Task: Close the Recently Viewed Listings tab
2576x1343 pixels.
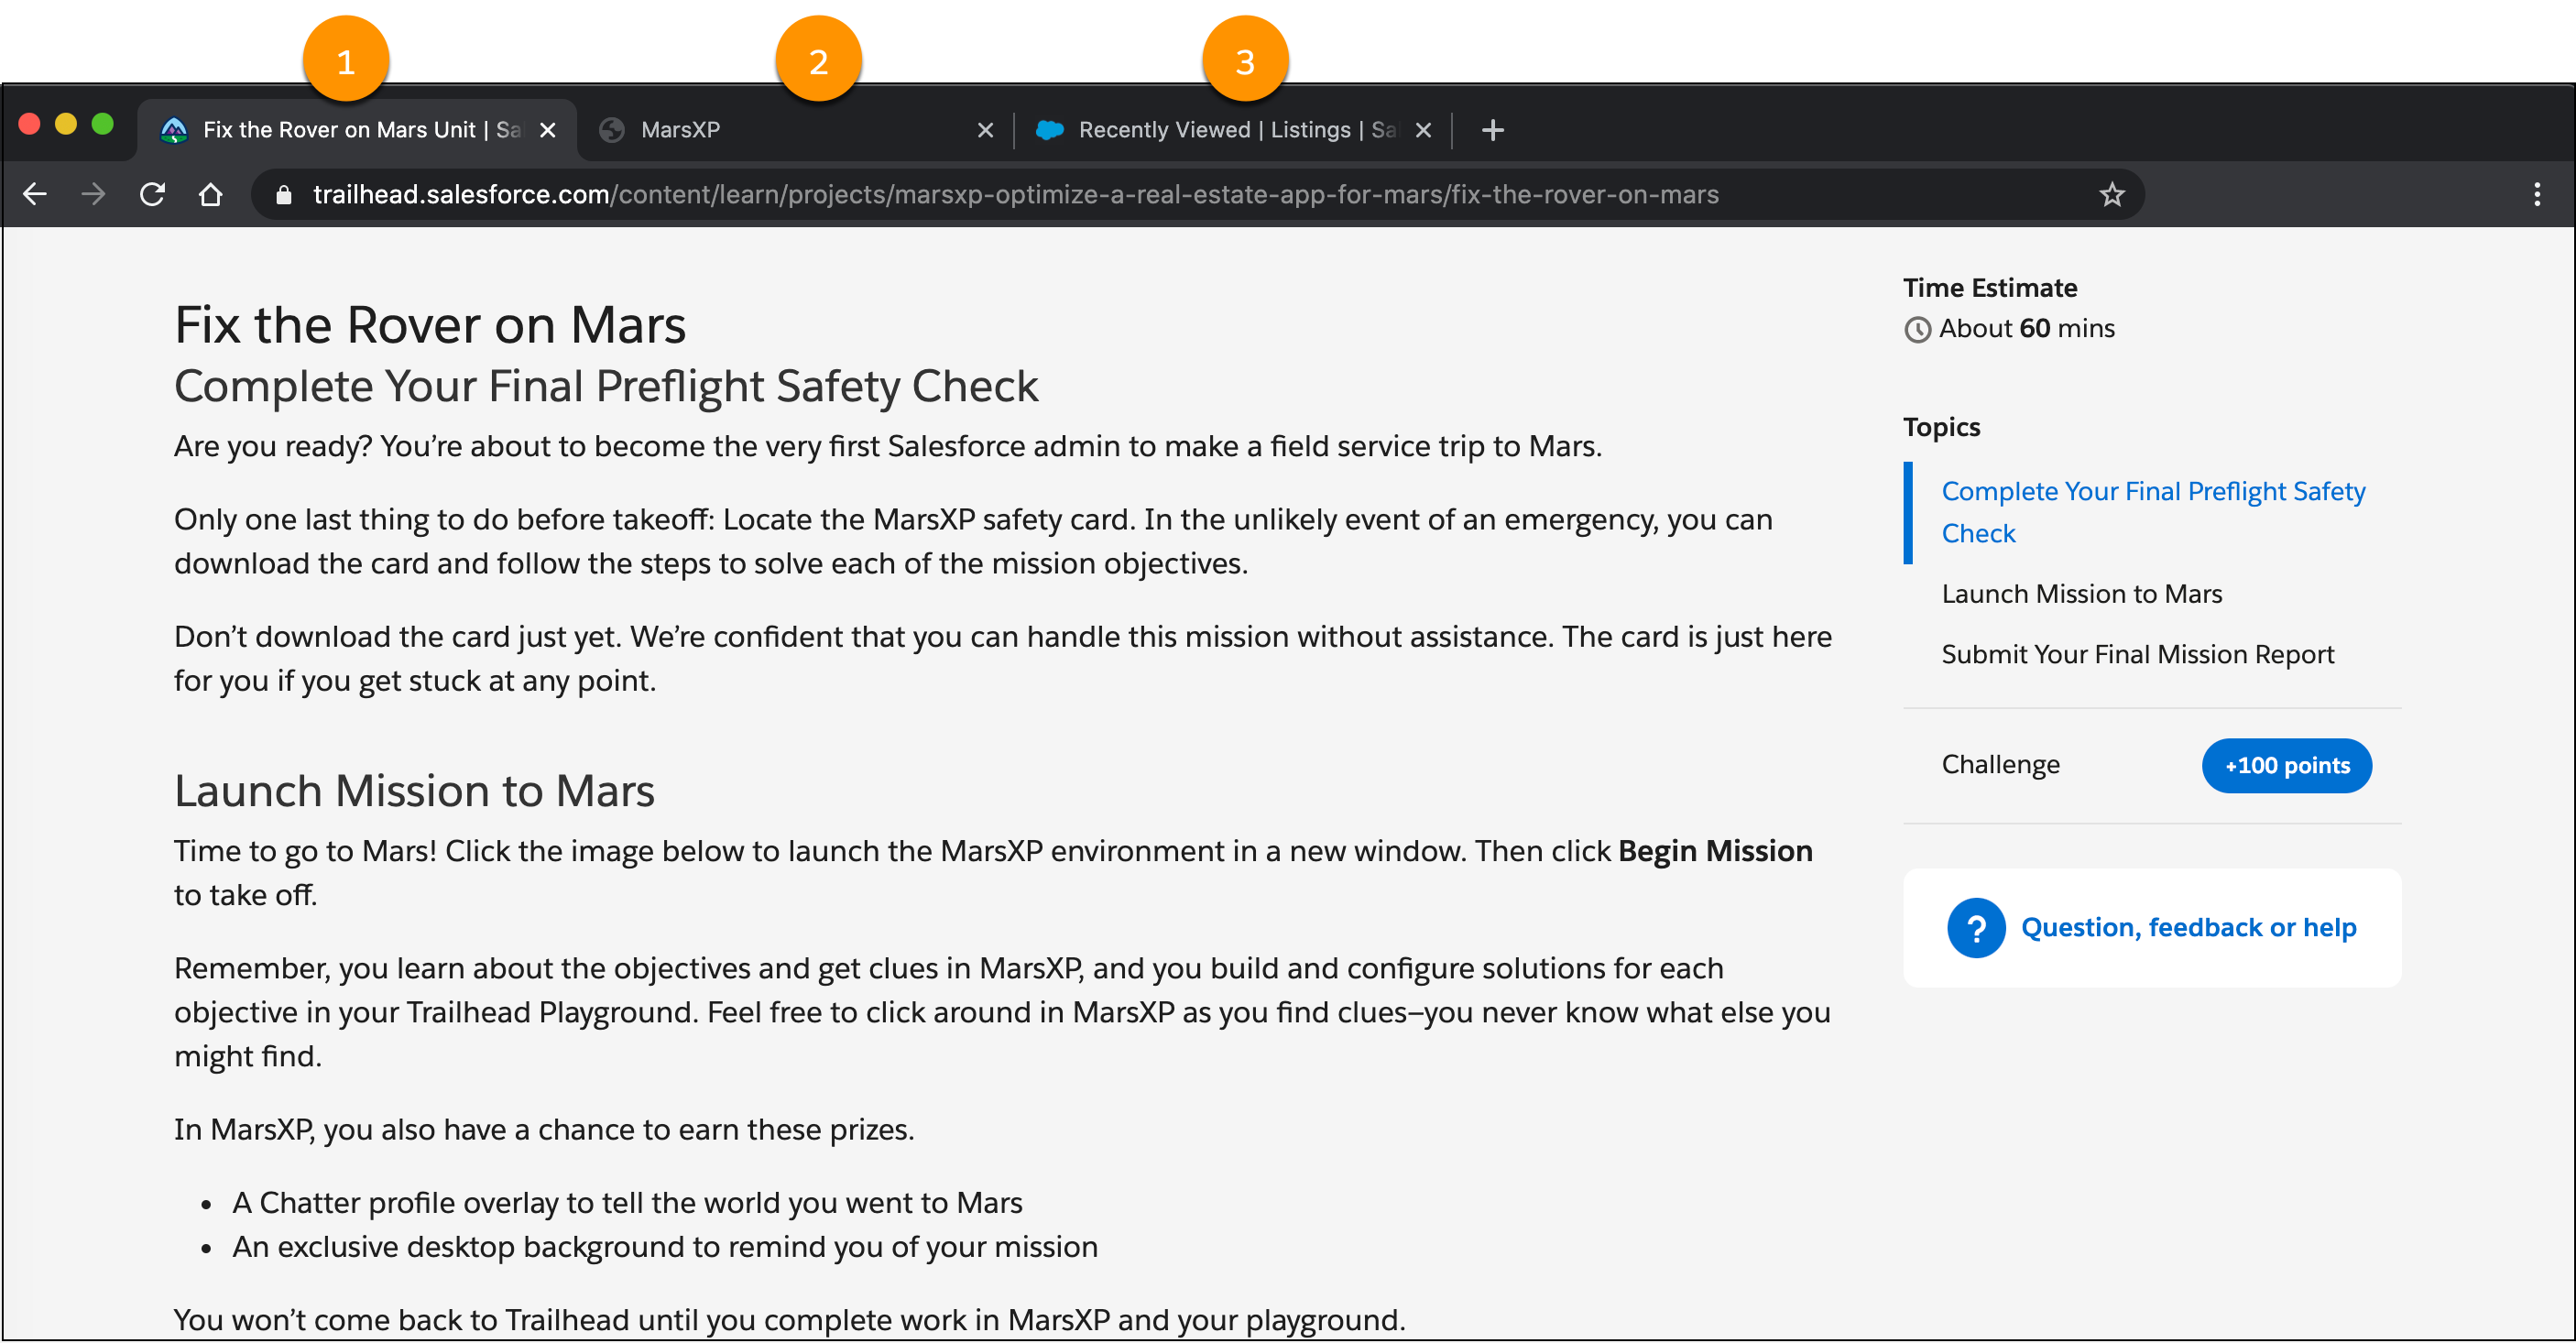Action: tap(1423, 130)
